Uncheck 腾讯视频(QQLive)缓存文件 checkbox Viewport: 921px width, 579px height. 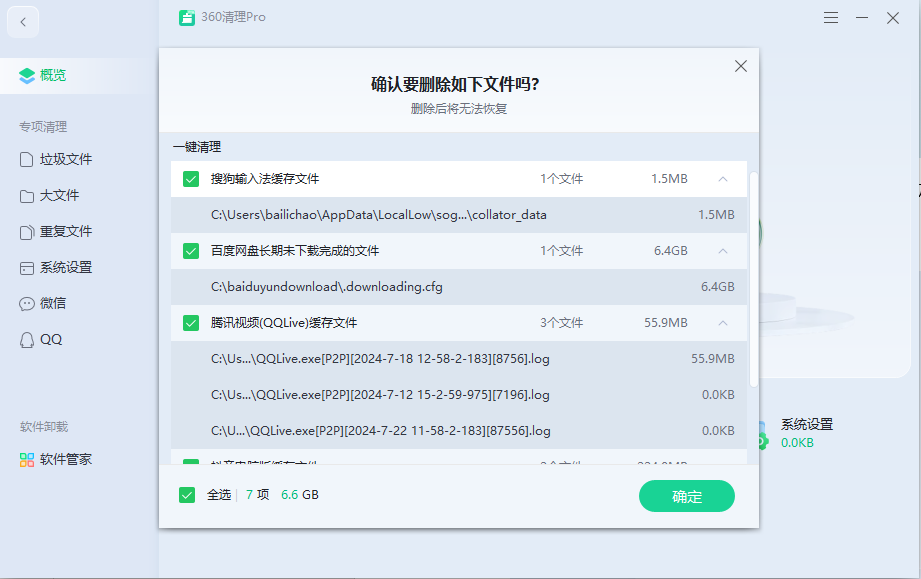[191, 323]
